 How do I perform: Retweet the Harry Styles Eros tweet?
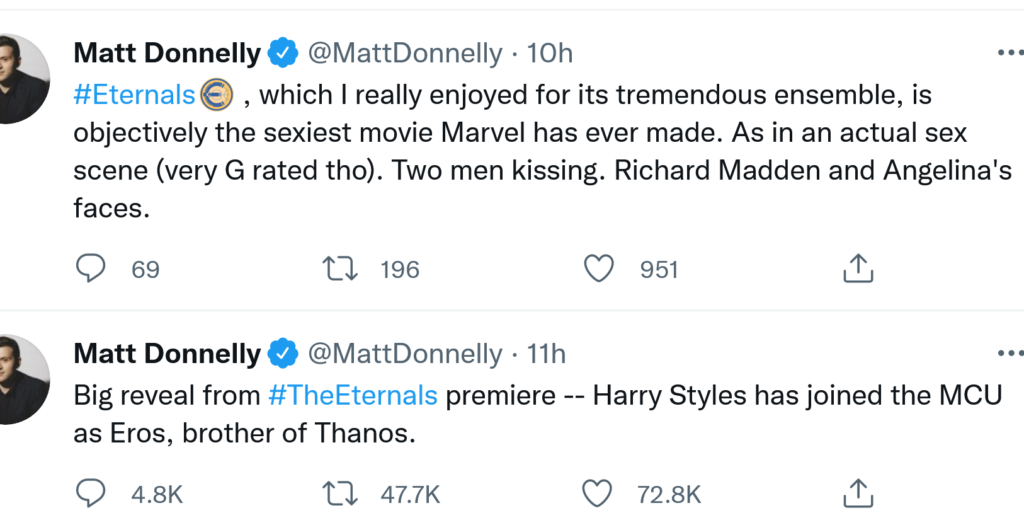[x=342, y=493]
